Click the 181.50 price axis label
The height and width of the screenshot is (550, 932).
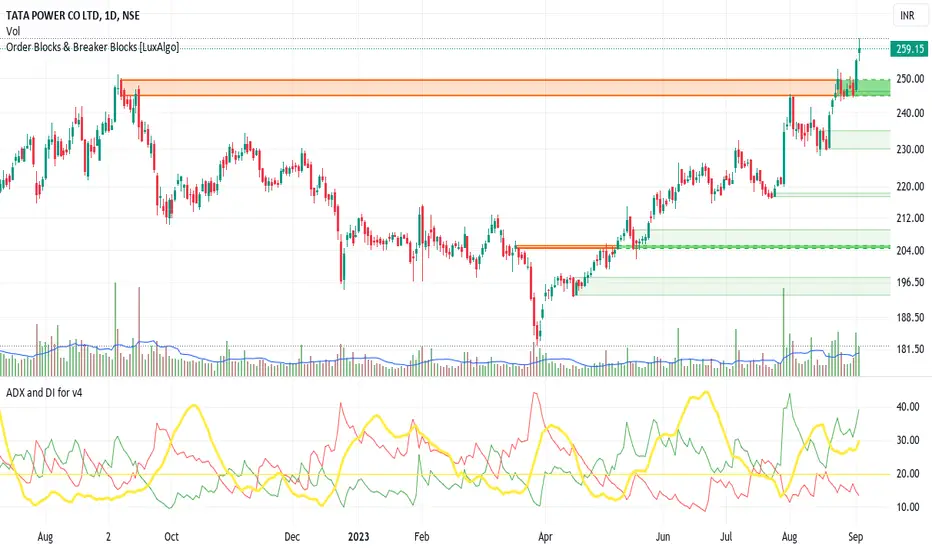(x=910, y=349)
